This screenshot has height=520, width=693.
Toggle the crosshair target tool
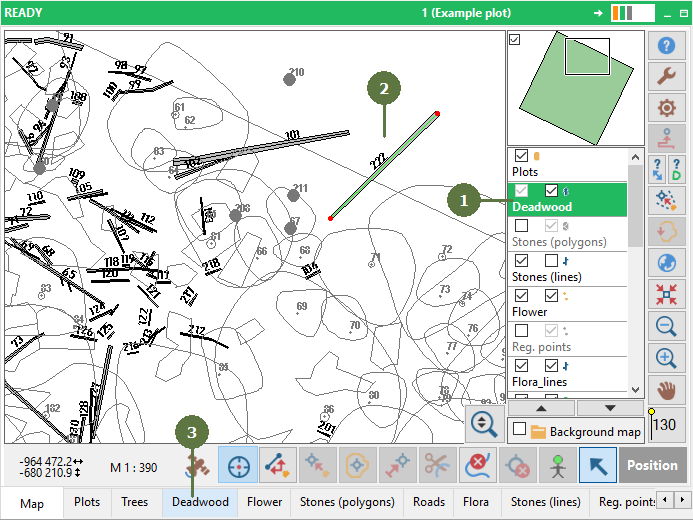238,465
